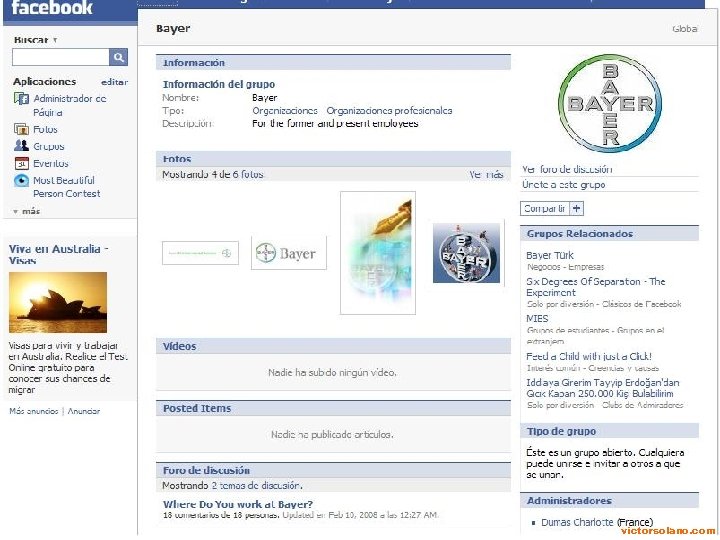The height and width of the screenshot is (540, 720).
Task: Click Sólo por diversión - Clásicos de Facebook
Action: tap(604, 304)
